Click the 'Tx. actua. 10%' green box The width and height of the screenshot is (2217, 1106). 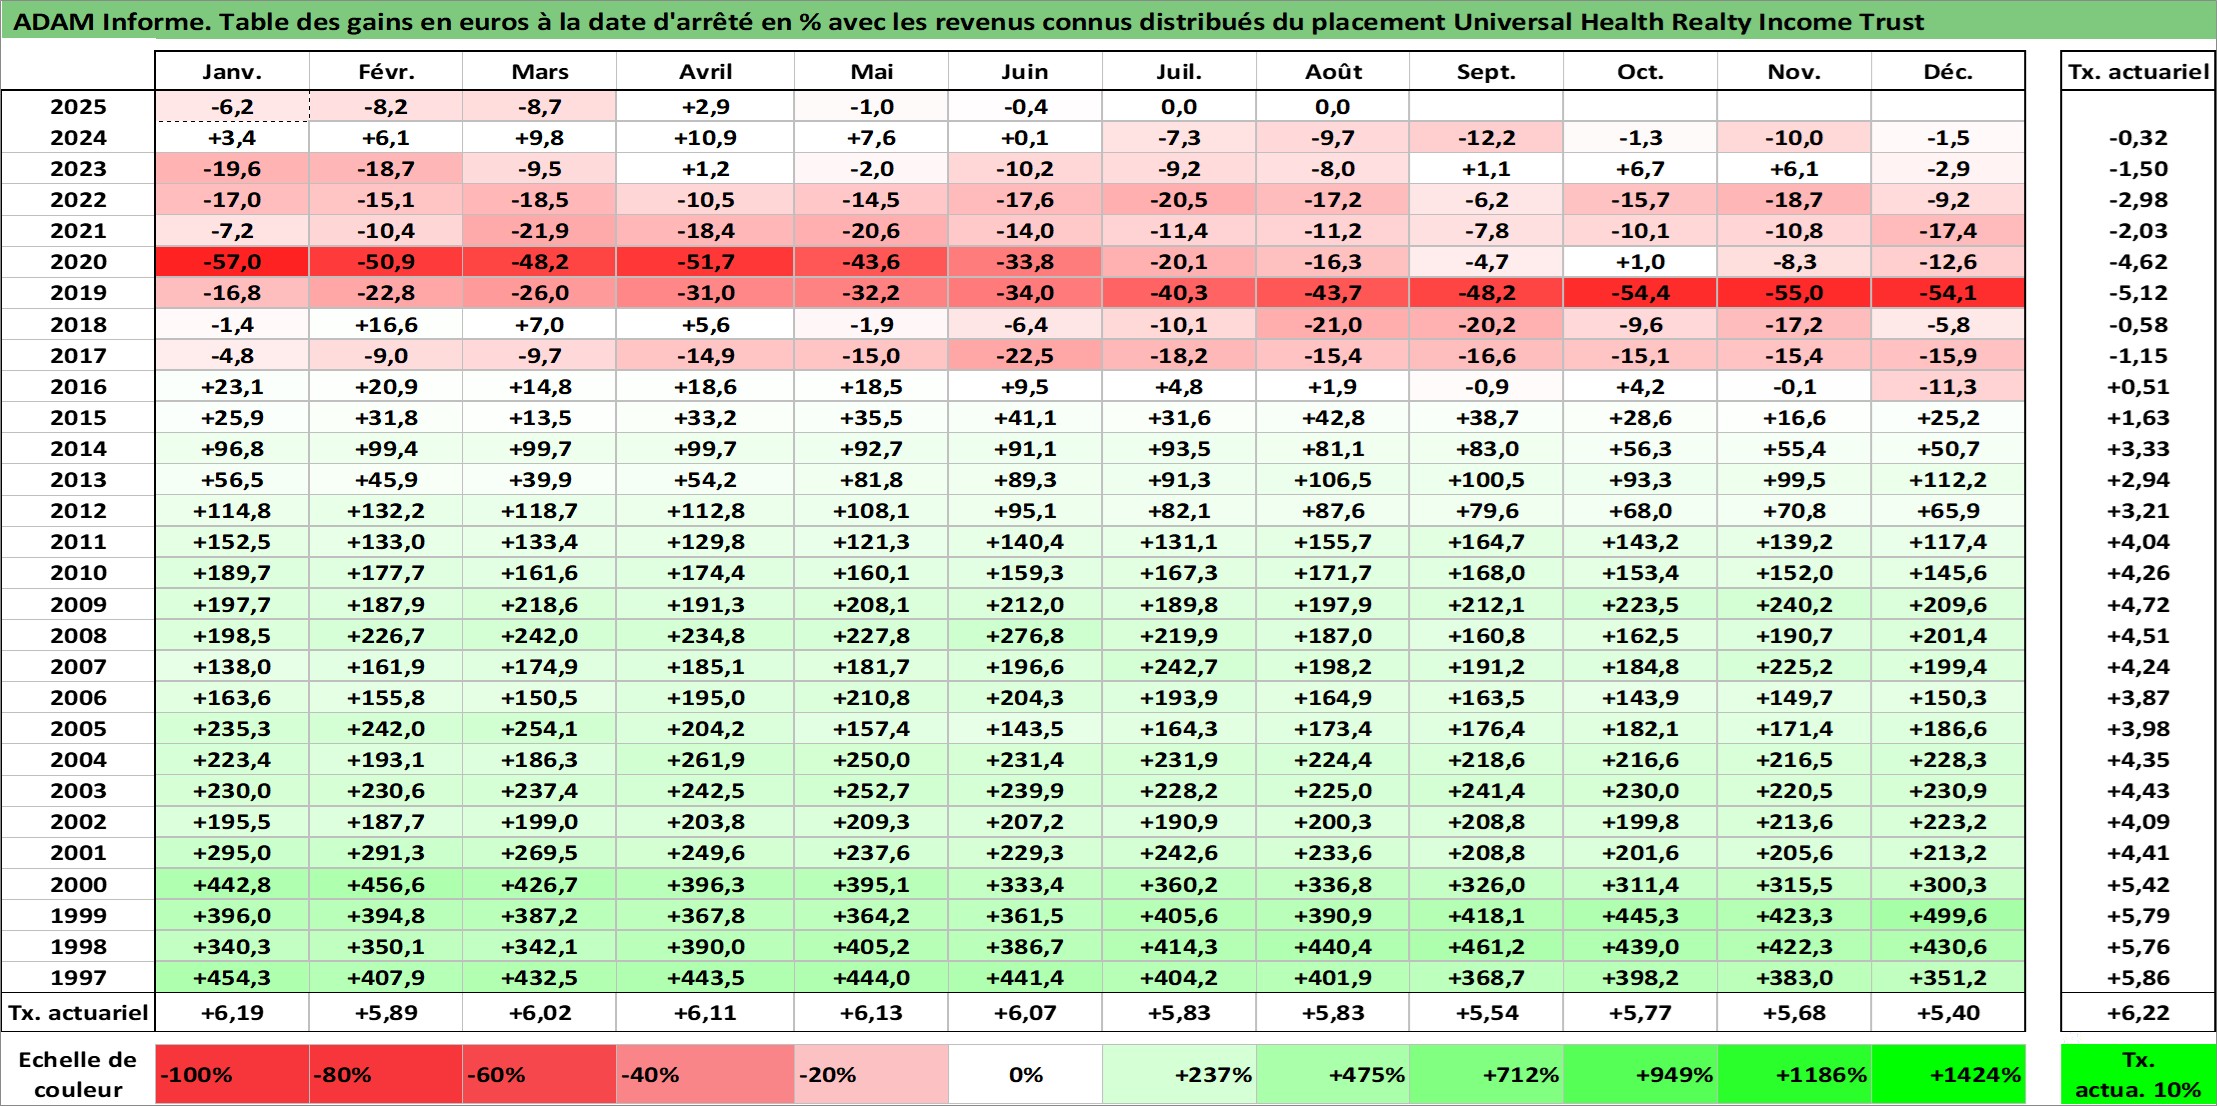pyautogui.click(x=2138, y=1075)
